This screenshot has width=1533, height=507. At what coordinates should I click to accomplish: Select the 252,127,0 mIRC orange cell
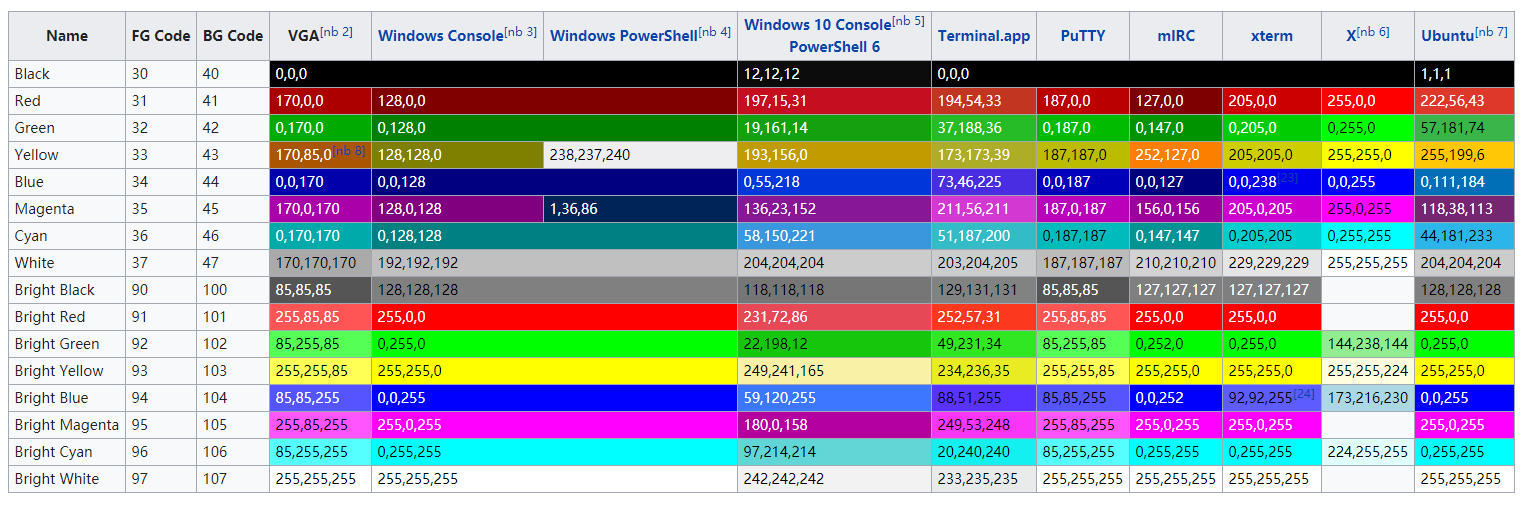[1176, 155]
